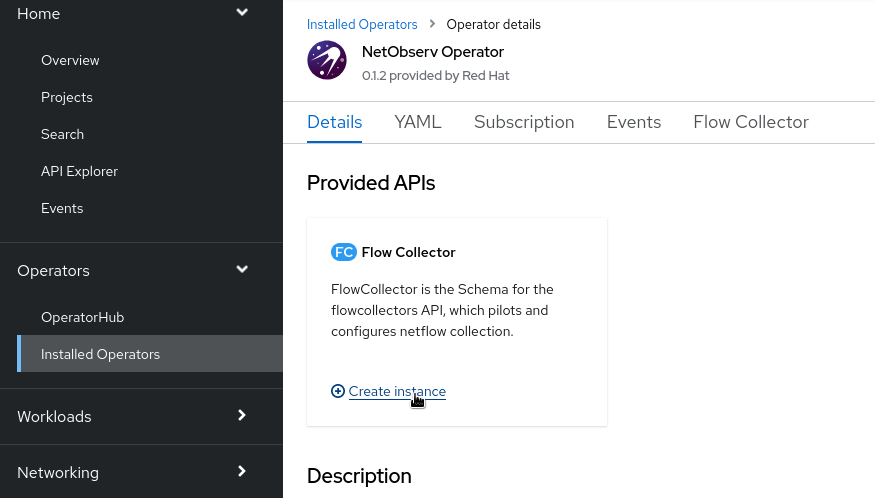Click the Create instance link
875x498 pixels.
coord(397,391)
